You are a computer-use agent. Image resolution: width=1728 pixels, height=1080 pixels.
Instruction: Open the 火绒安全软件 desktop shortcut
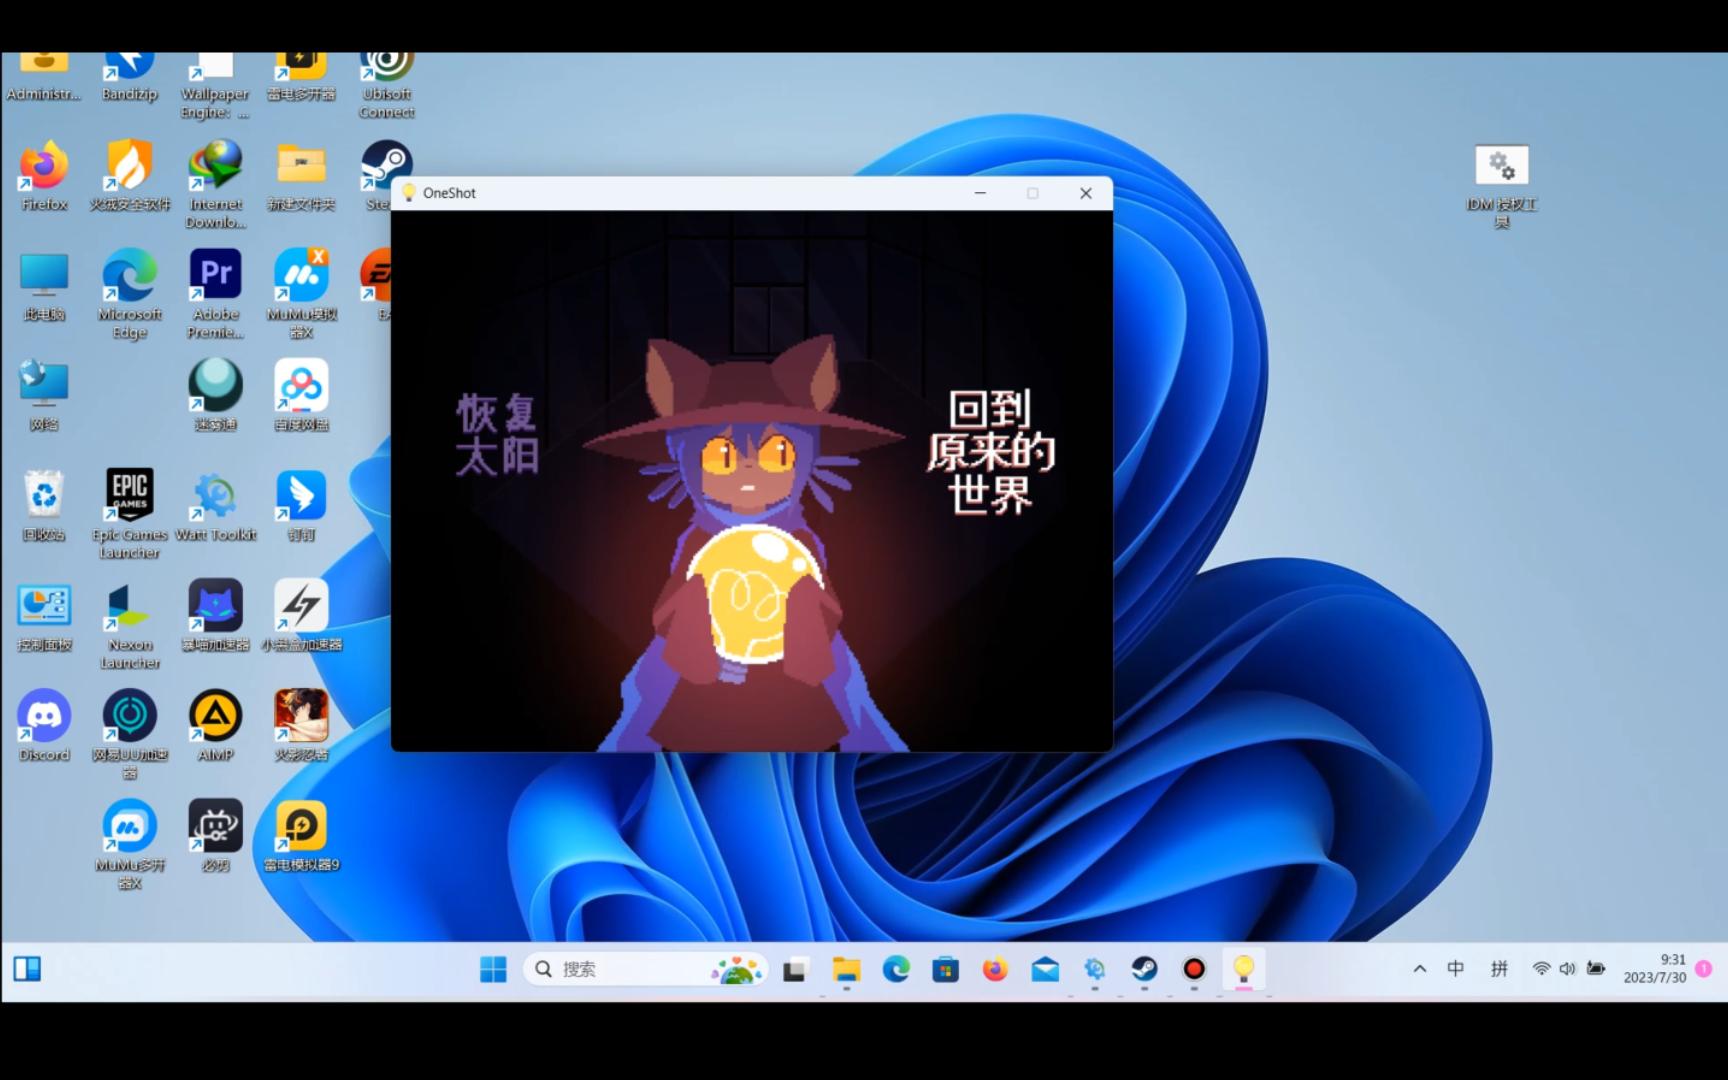pyautogui.click(x=130, y=176)
